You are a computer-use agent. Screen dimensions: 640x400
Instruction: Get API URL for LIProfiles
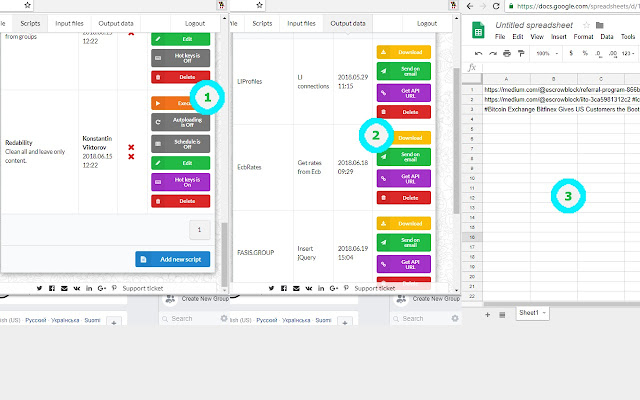click(x=404, y=93)
